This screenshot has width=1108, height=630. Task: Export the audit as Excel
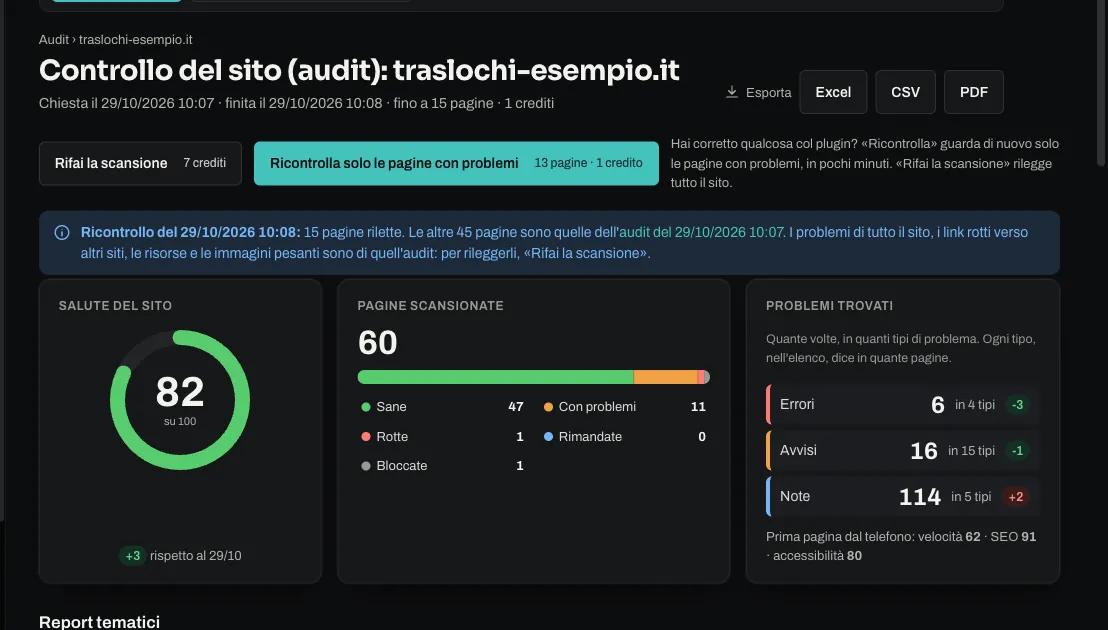pyautogui.click(x=833, y=92)
